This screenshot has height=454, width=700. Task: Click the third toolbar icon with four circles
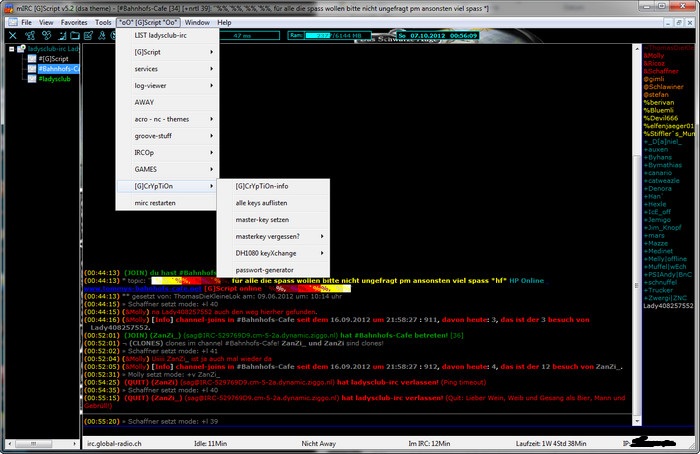[46, 35]
